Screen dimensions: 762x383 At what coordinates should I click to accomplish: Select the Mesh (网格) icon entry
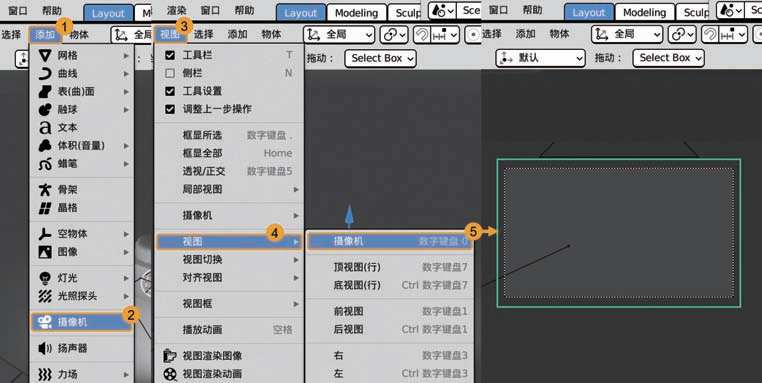pyautogui.click(x=45, y=55)
